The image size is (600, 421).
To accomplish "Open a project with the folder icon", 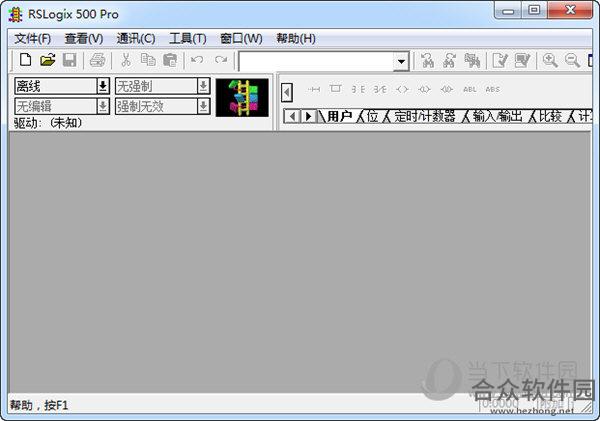I will pyautogui.click(x=48, y=60).
